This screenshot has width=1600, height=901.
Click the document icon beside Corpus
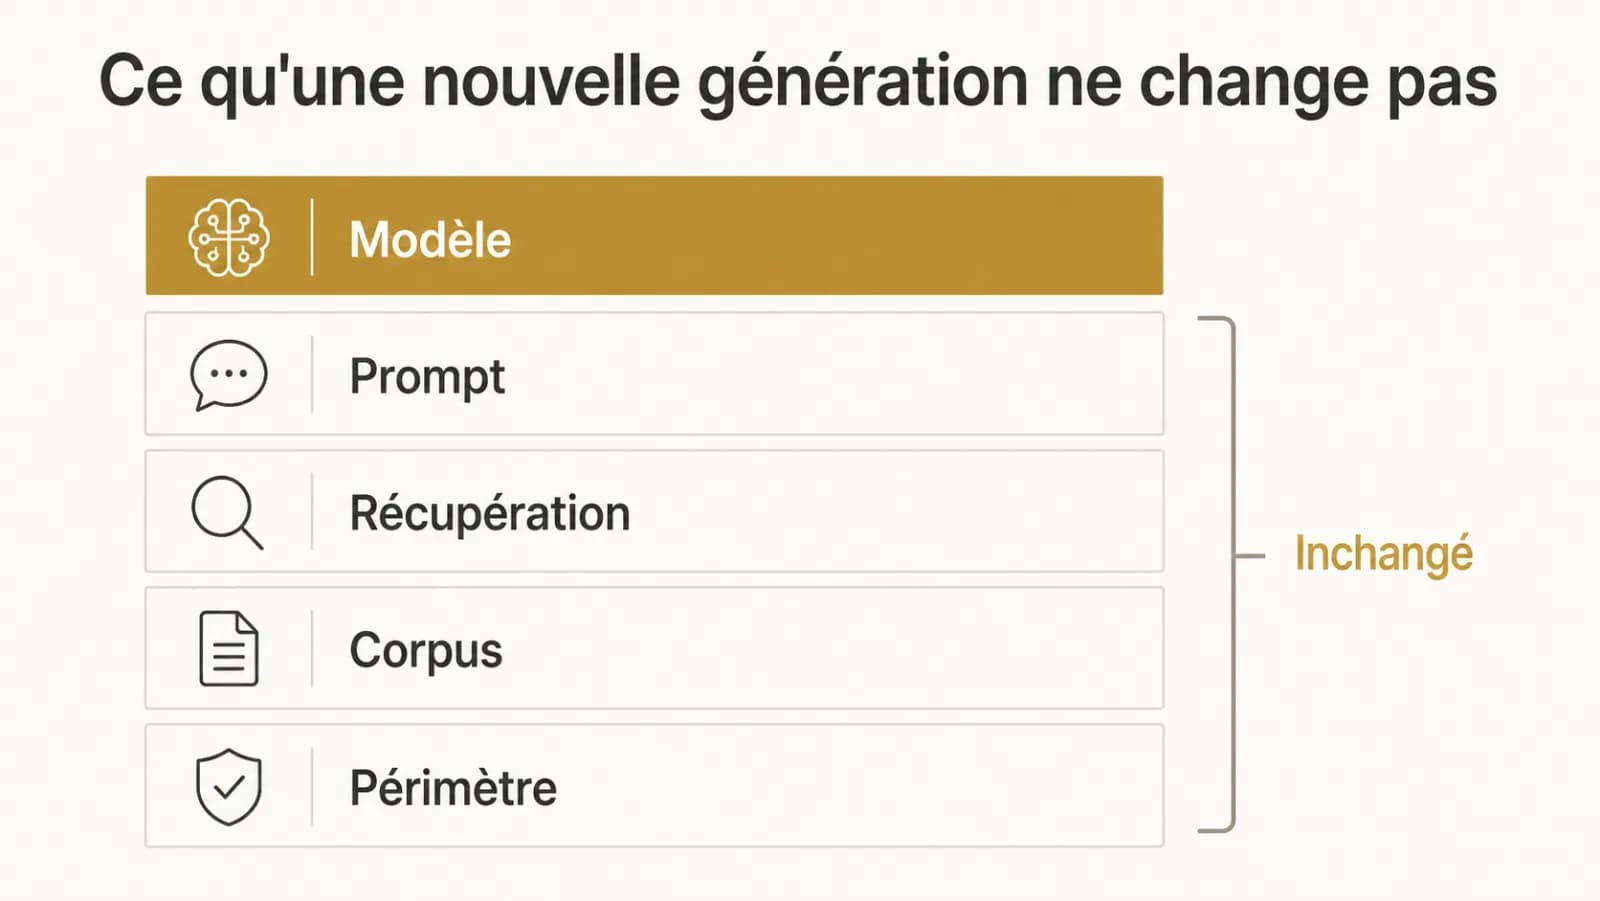click(x=229, y=649)
